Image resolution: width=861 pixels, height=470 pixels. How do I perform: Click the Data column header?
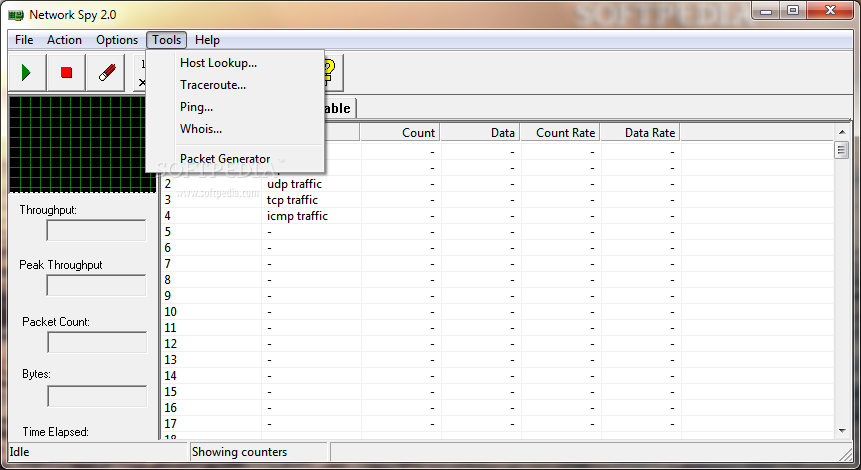(480, 133)
